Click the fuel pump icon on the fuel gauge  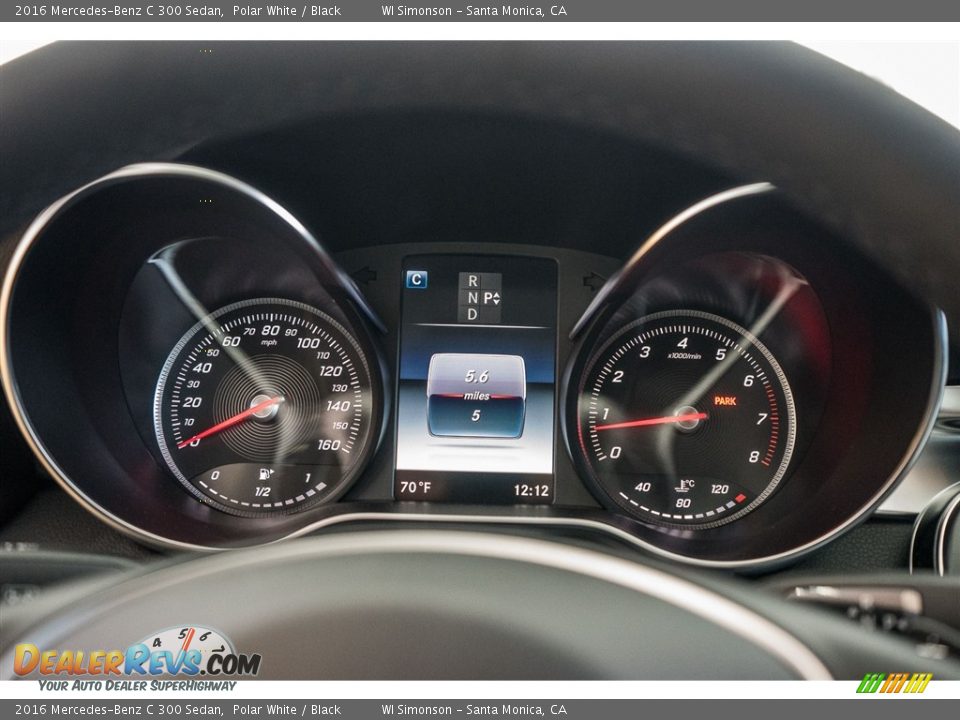point(263,474)
